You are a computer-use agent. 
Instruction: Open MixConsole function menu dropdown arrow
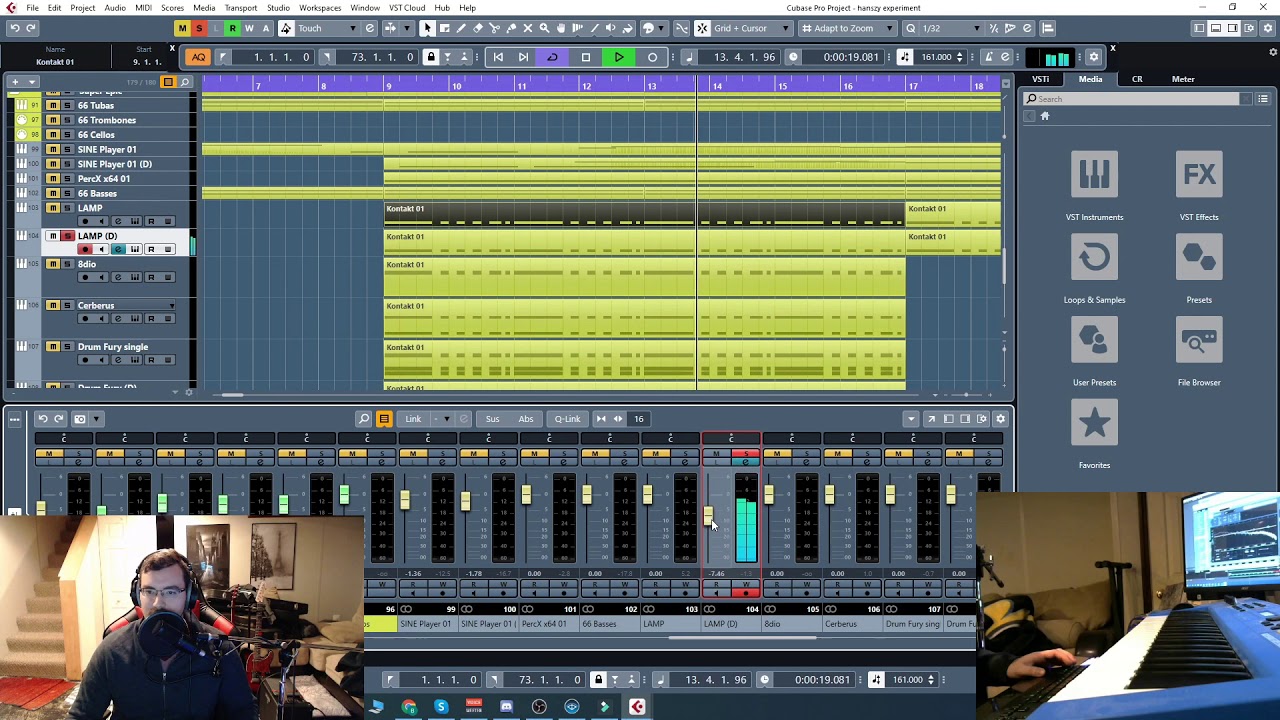click(910, 419)
